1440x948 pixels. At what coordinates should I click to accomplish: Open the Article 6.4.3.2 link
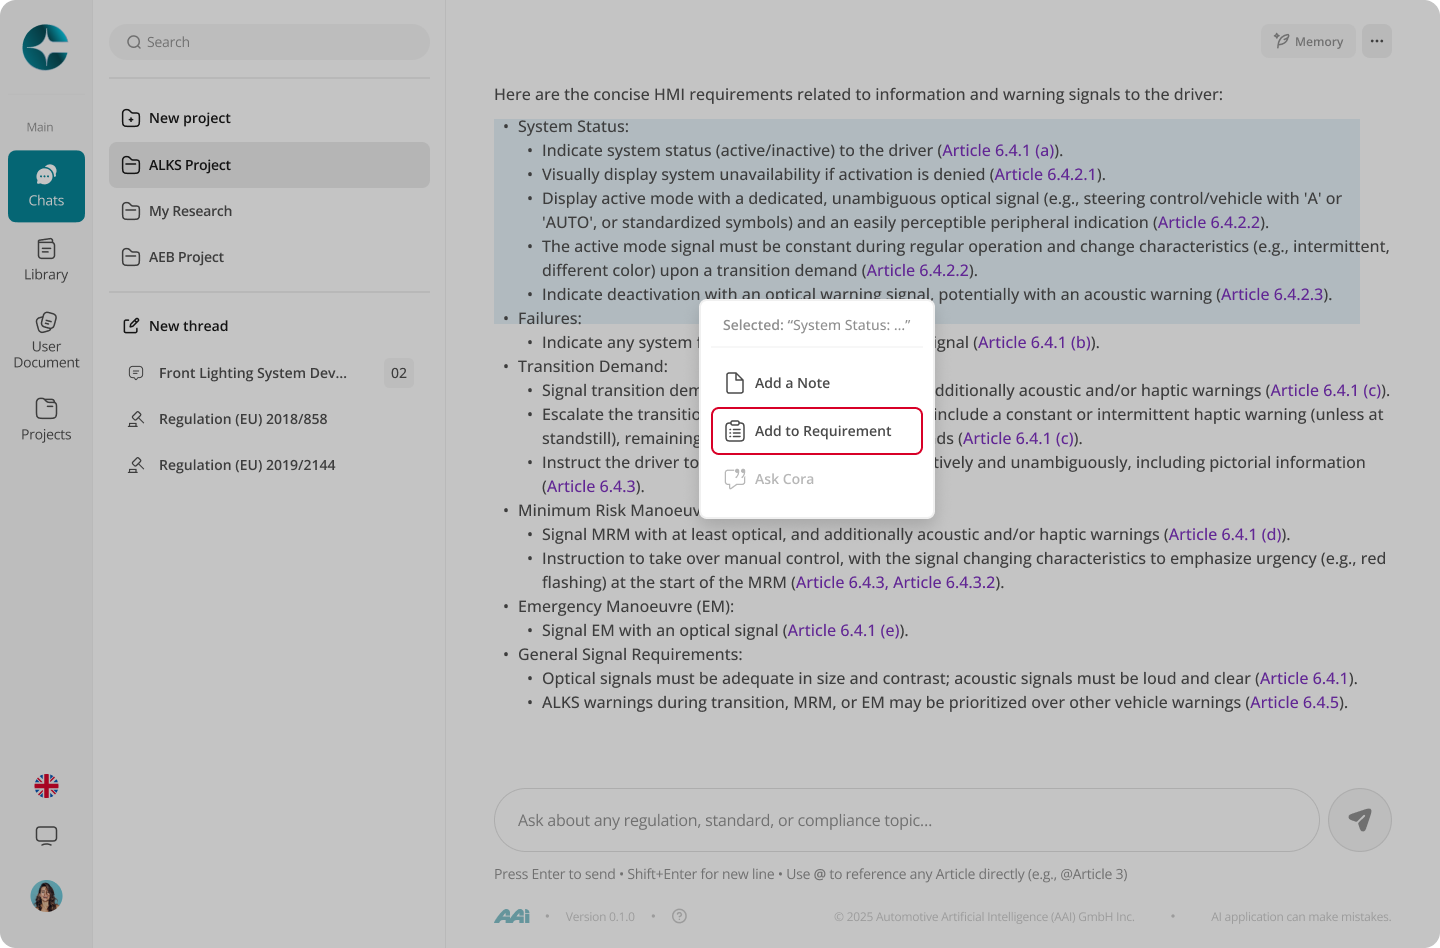(944, 582)
